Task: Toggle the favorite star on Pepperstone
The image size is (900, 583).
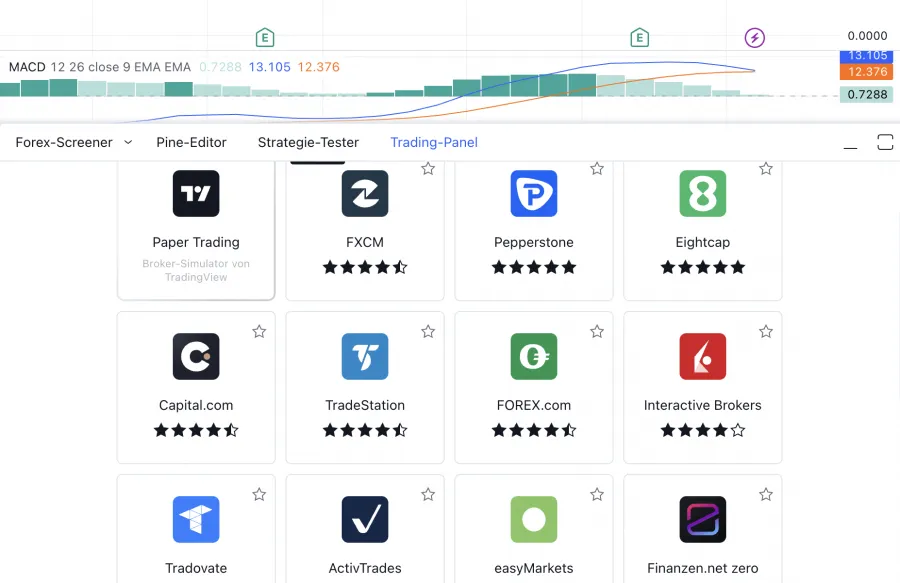Action: click(x=597, y=169)
